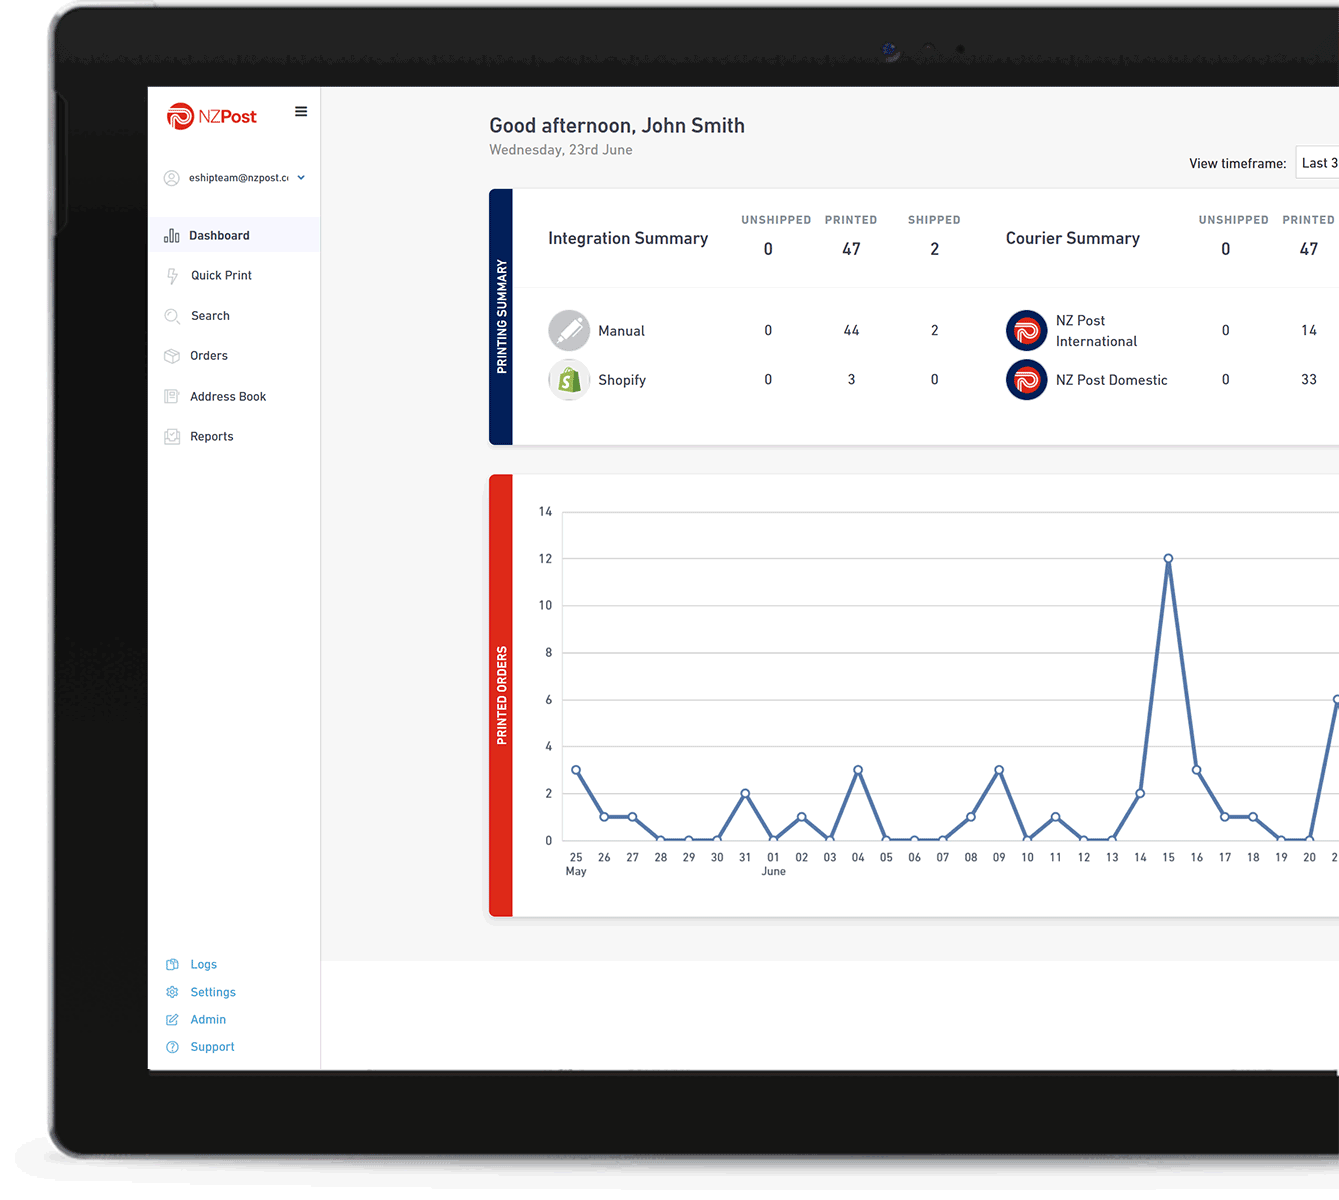Click the Search magnifier icon in the sidebar

172,316
